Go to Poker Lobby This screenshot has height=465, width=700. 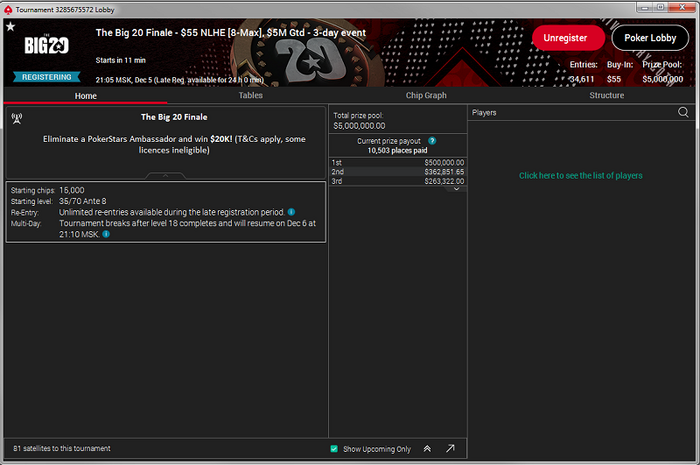click(650, 38)
